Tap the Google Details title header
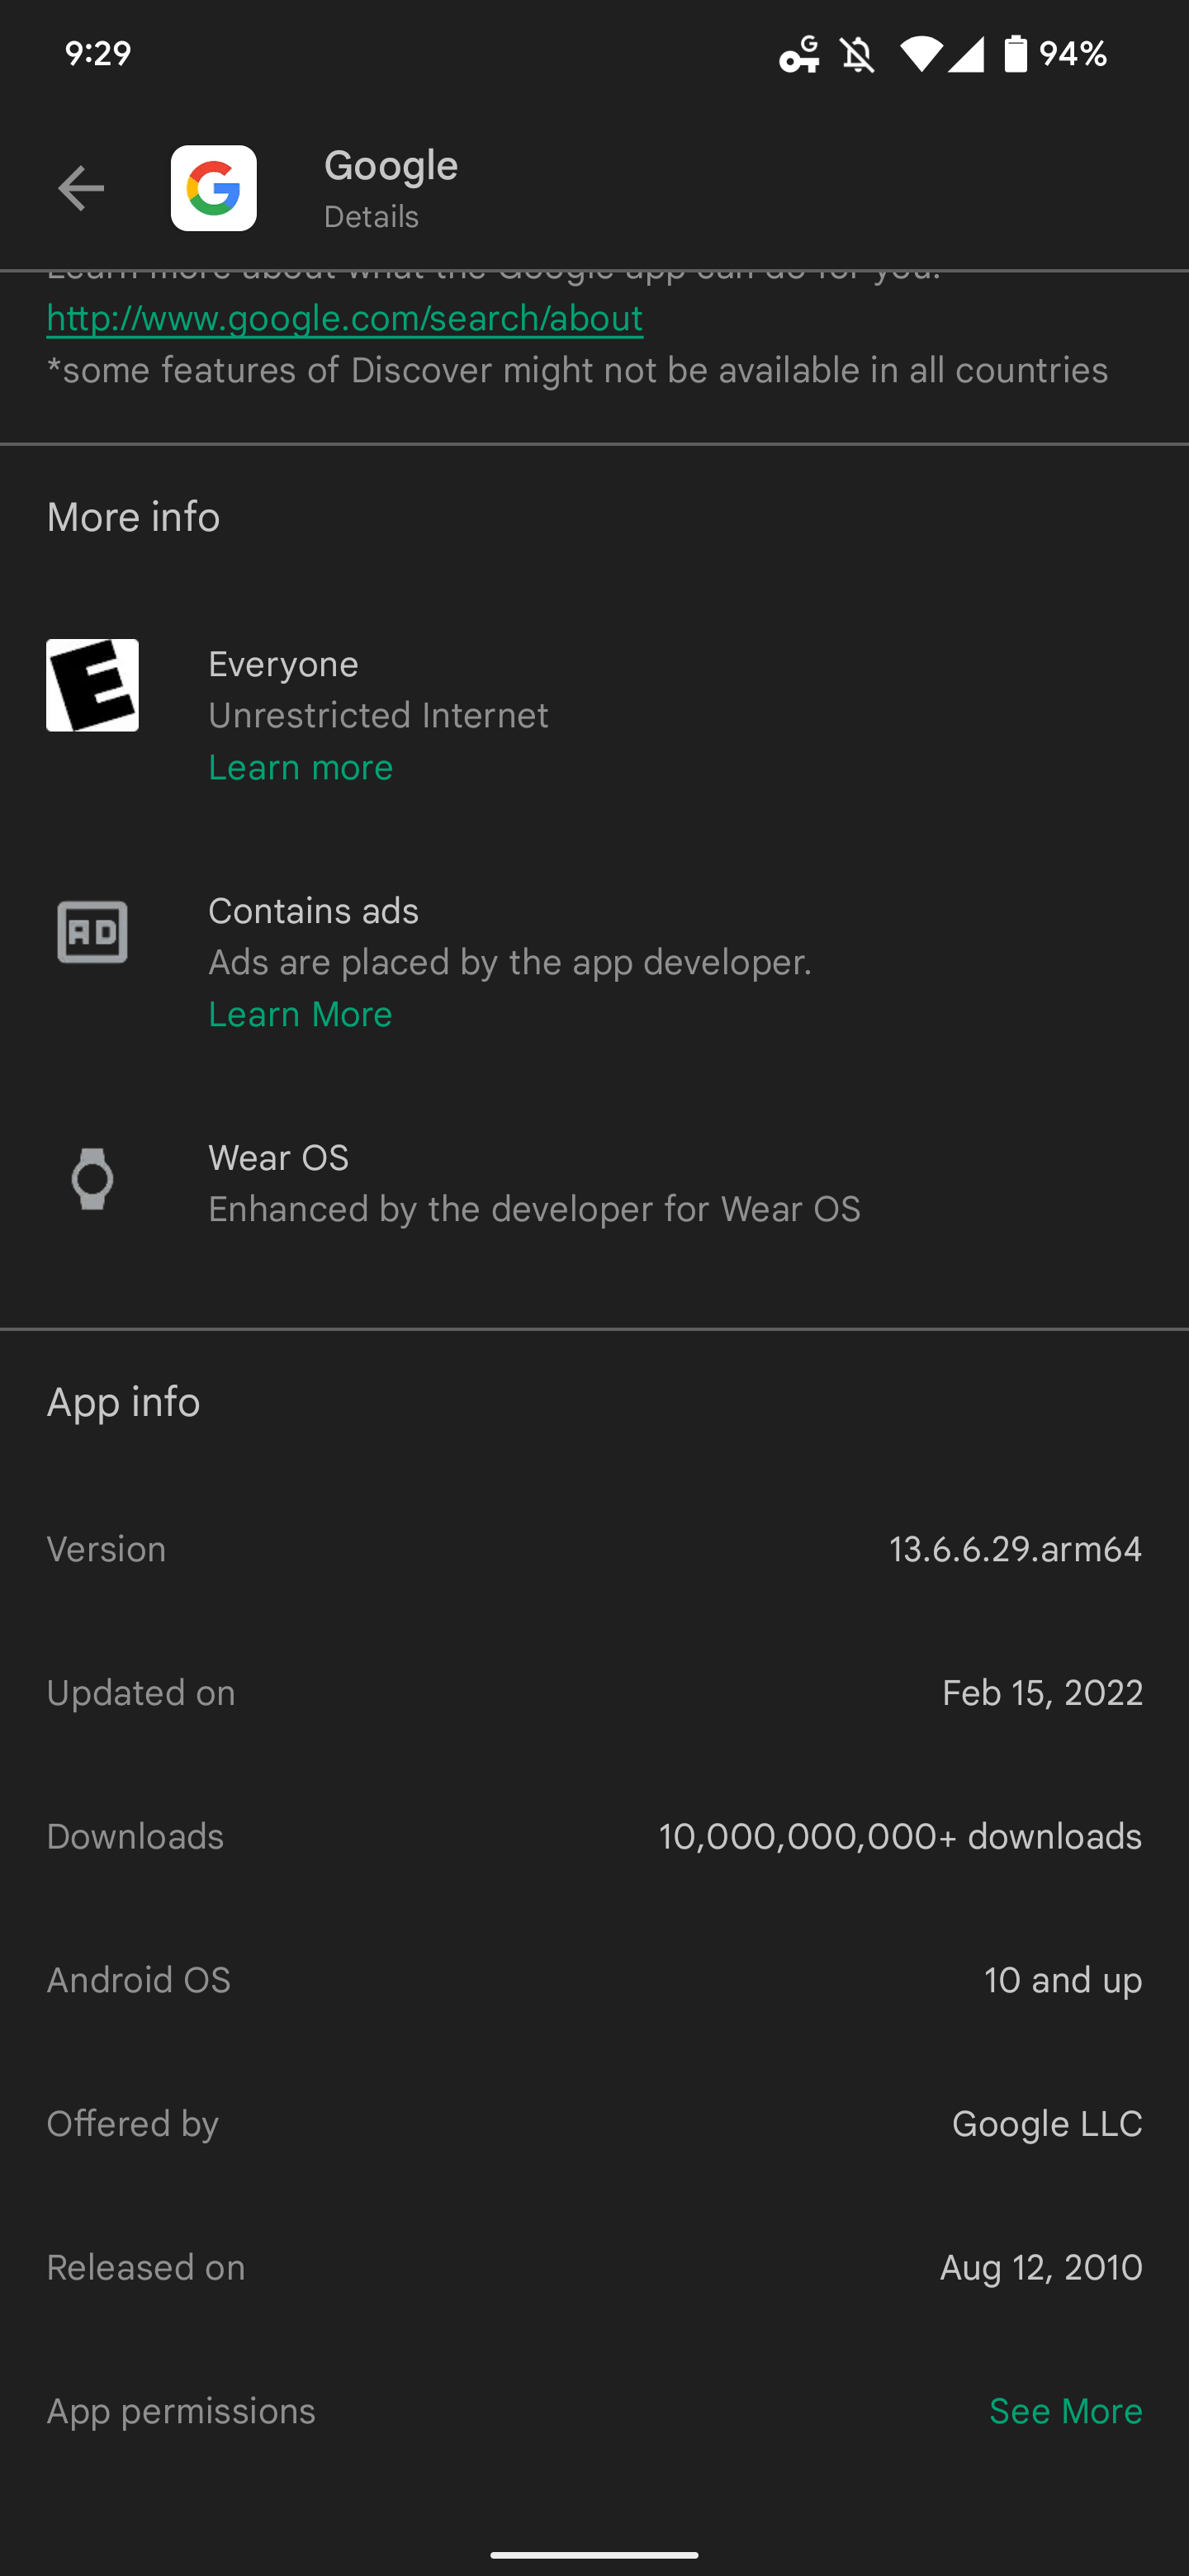Image resolution: width=1189 pixels, height=2576 pixels. tap(391, 188)
